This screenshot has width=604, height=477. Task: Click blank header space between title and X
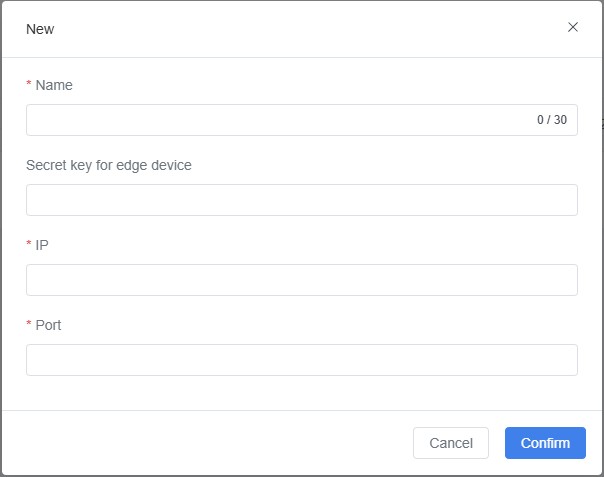[x=300, y=29]
